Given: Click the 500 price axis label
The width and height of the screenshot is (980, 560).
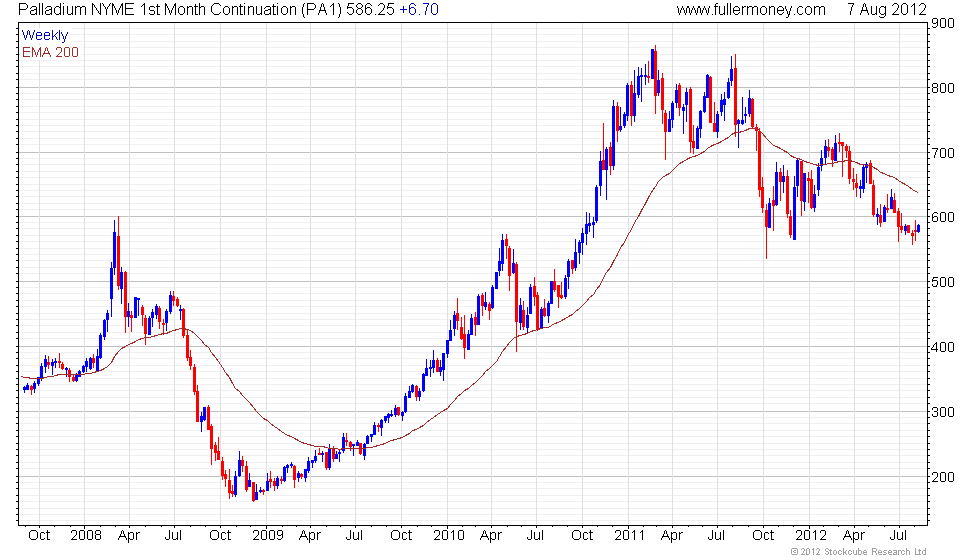Looking at the screenshot, I should (x=942, y=282).
